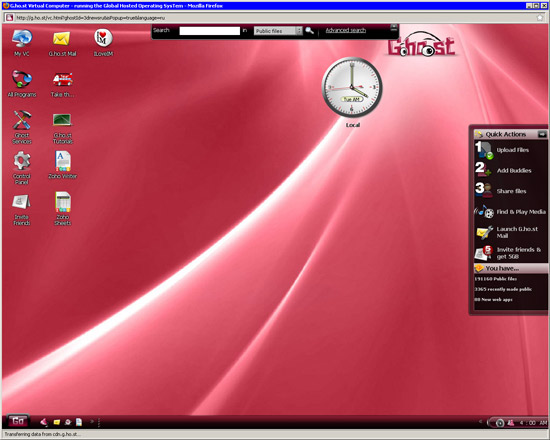Image resolution: width=550 pixels, height=440 pixels.
Task: Click the Local analog clock widget
Action: 352,87
